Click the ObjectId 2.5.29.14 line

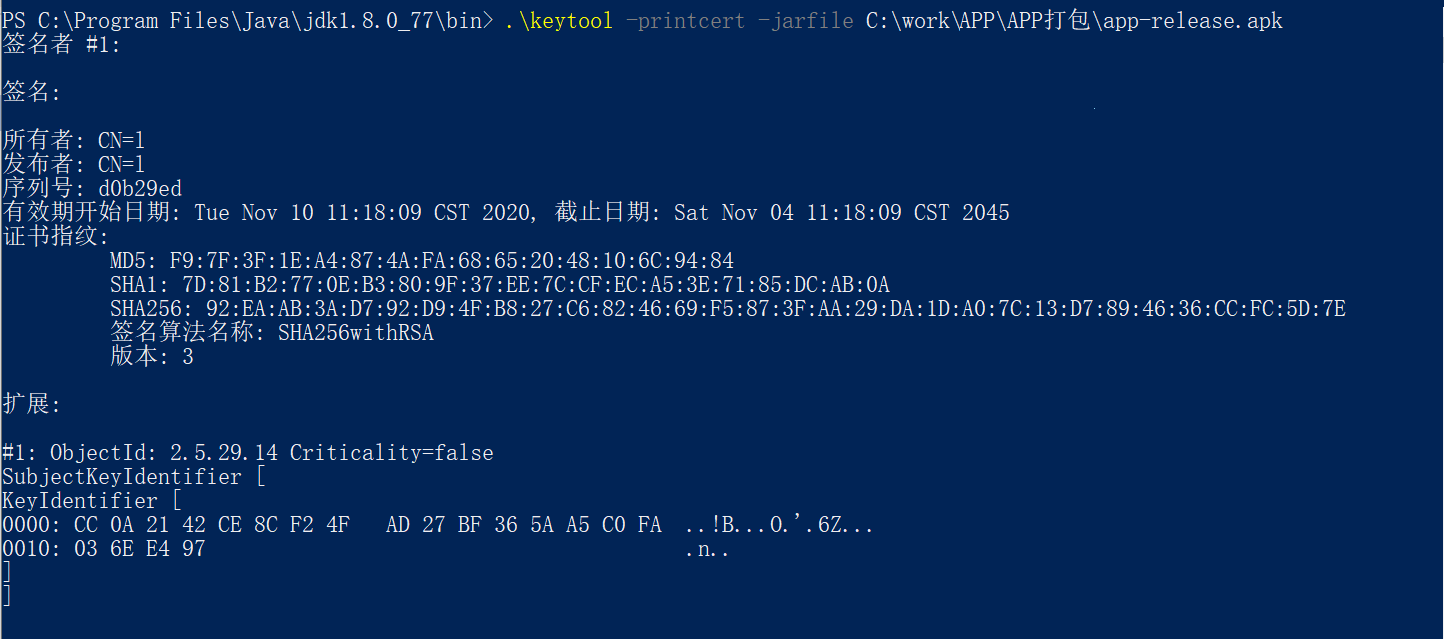pyautogui.click(x=248, y=452)
